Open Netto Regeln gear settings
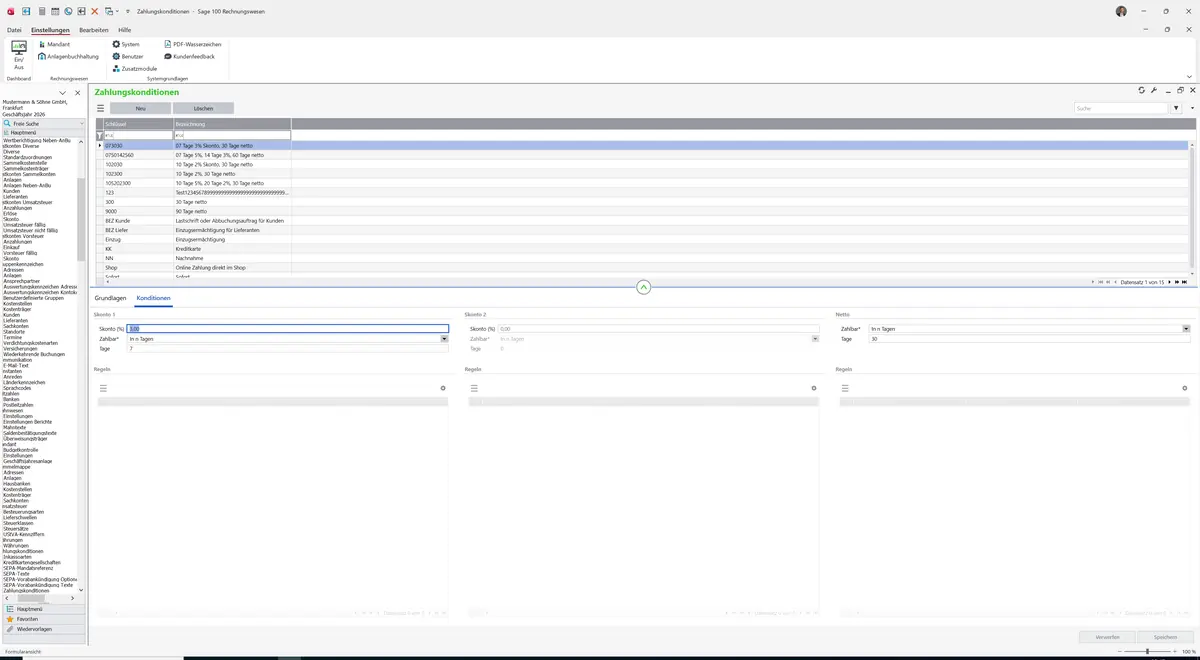The image size is (1200, 660). pos(1185,388)
